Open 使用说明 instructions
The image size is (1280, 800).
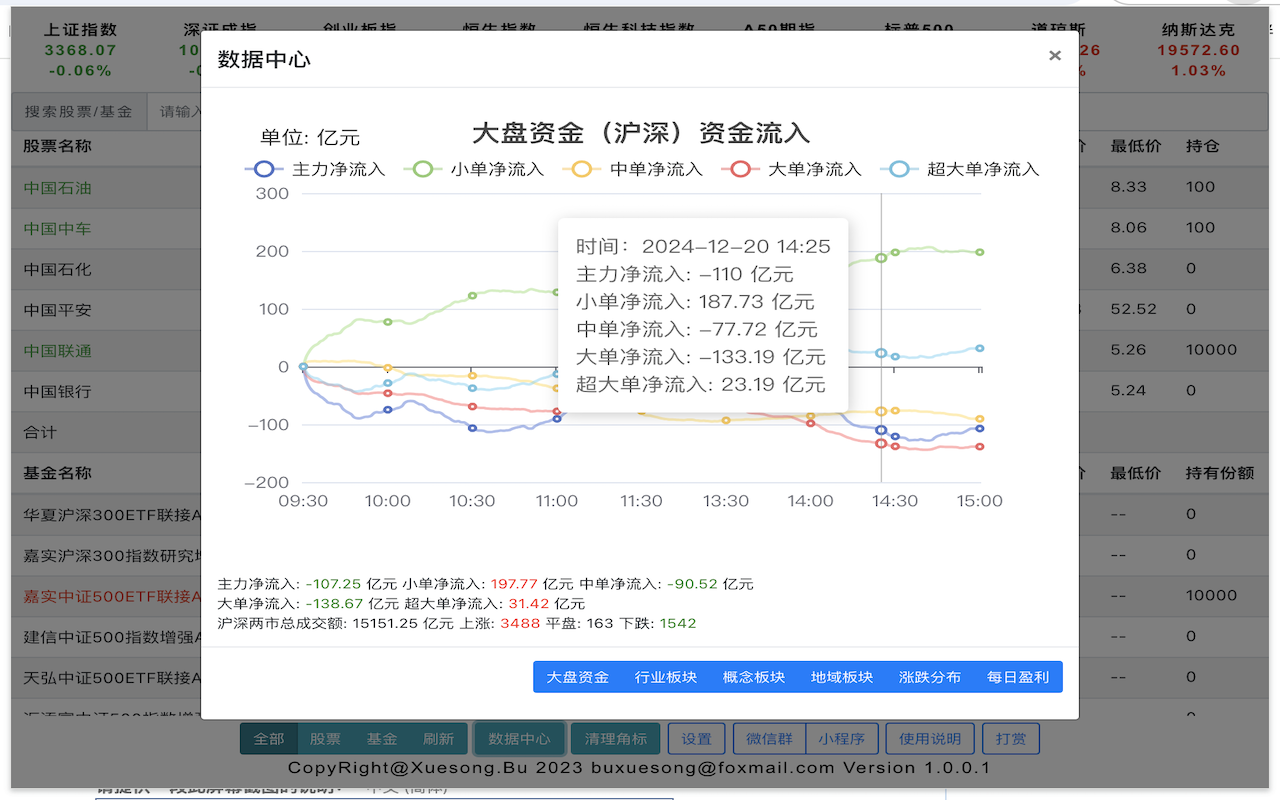pos(930,739)
